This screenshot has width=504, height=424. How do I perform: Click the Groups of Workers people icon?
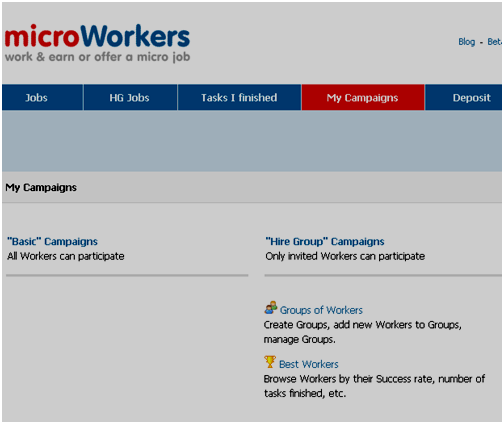pos(271,308)
